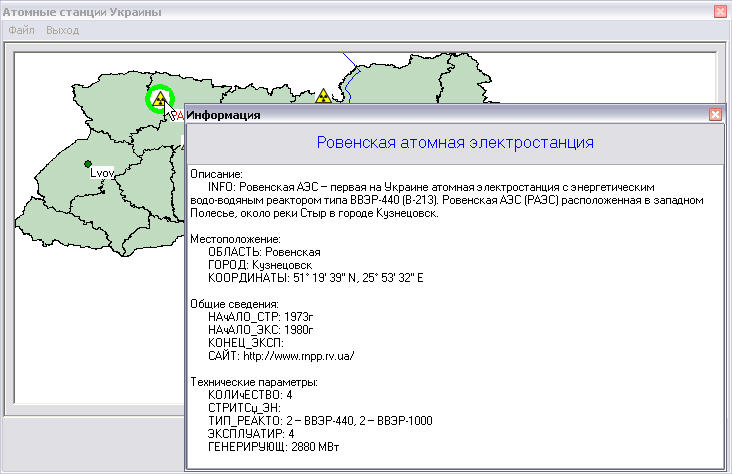This screenshot has width=732, height=474.
Task: Select the Lvov map label
Action: coord(102,173)
